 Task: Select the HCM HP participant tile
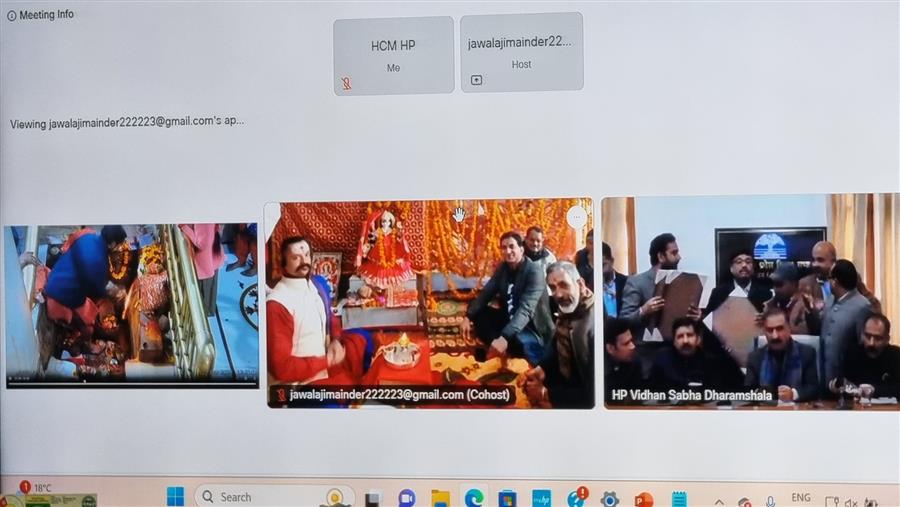click(393, 56)
